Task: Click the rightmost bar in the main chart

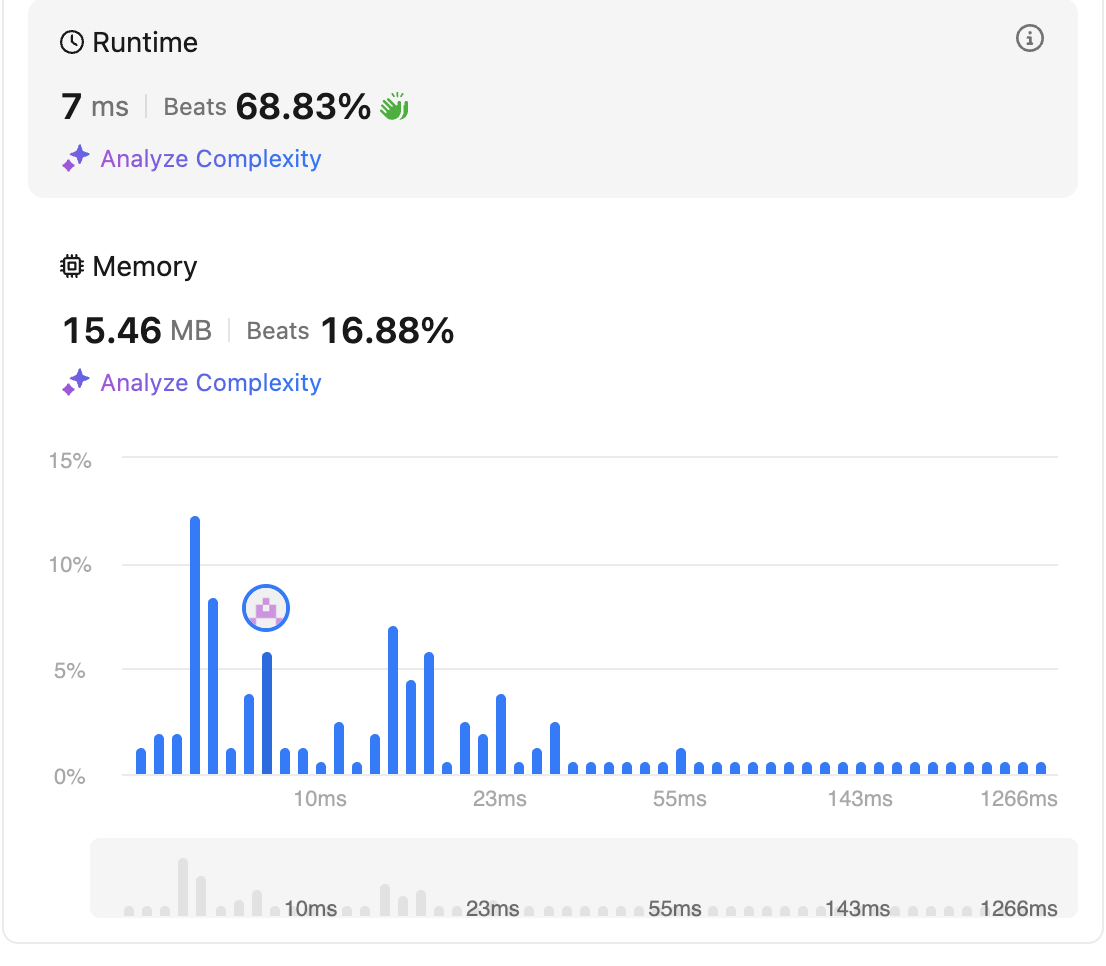Action: coord(1041,768)
